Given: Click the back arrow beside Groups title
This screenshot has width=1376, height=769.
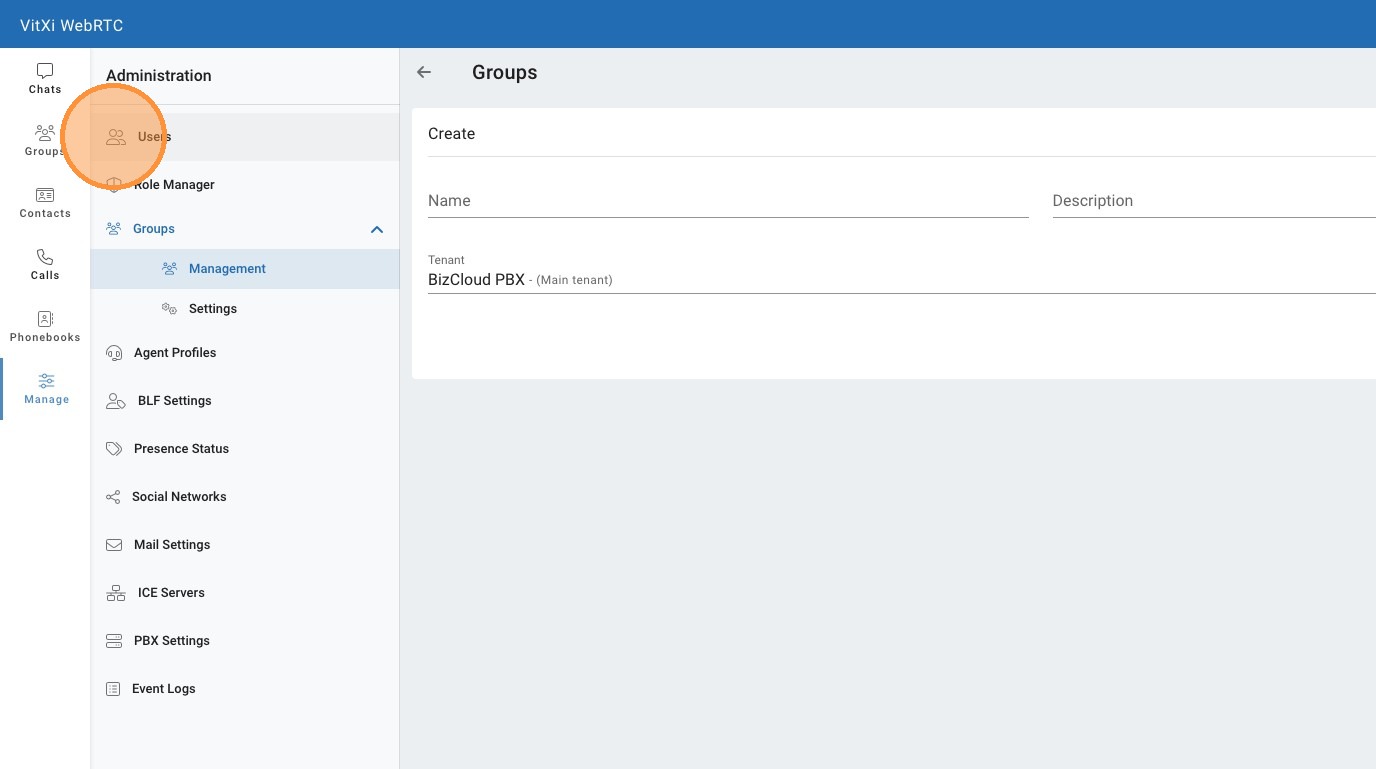Looking at the screenshot, I should (x=424, y=72).
